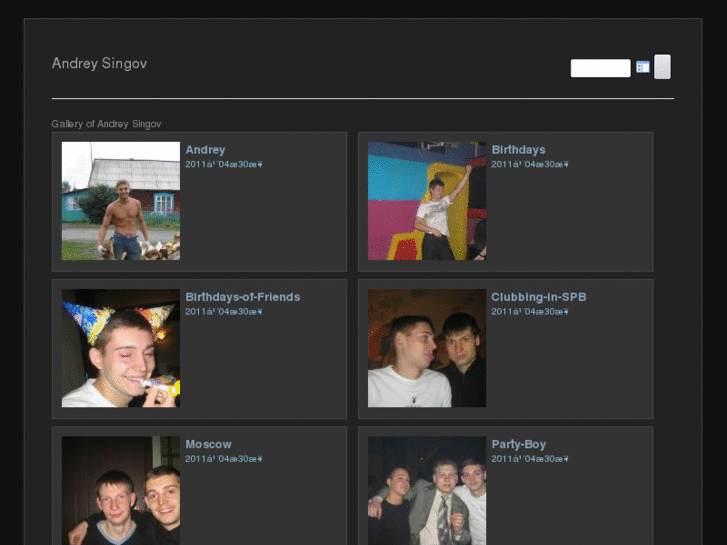Viewport: 727px width, 545px height.
Task: Click the Andrey album title link
Action: point(205,150)
